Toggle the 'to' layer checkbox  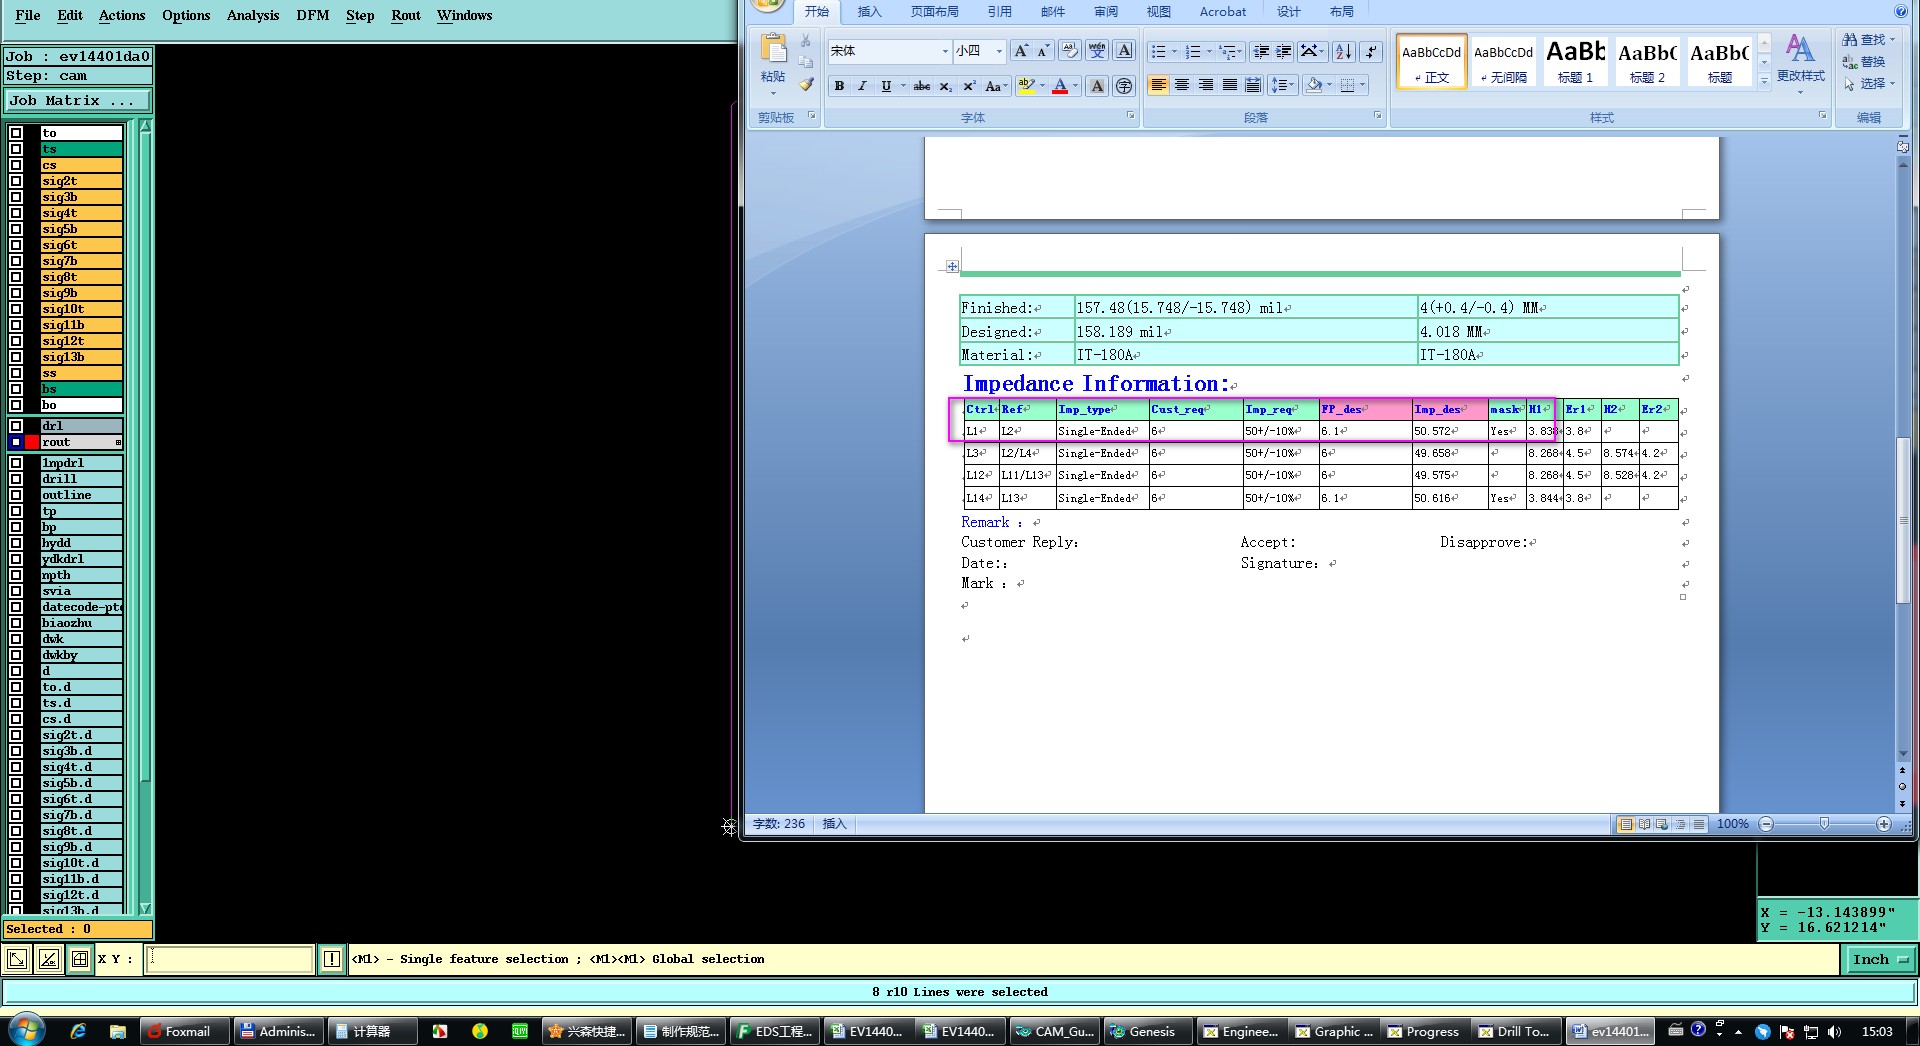pyautogui.click(x=16, y=133)
